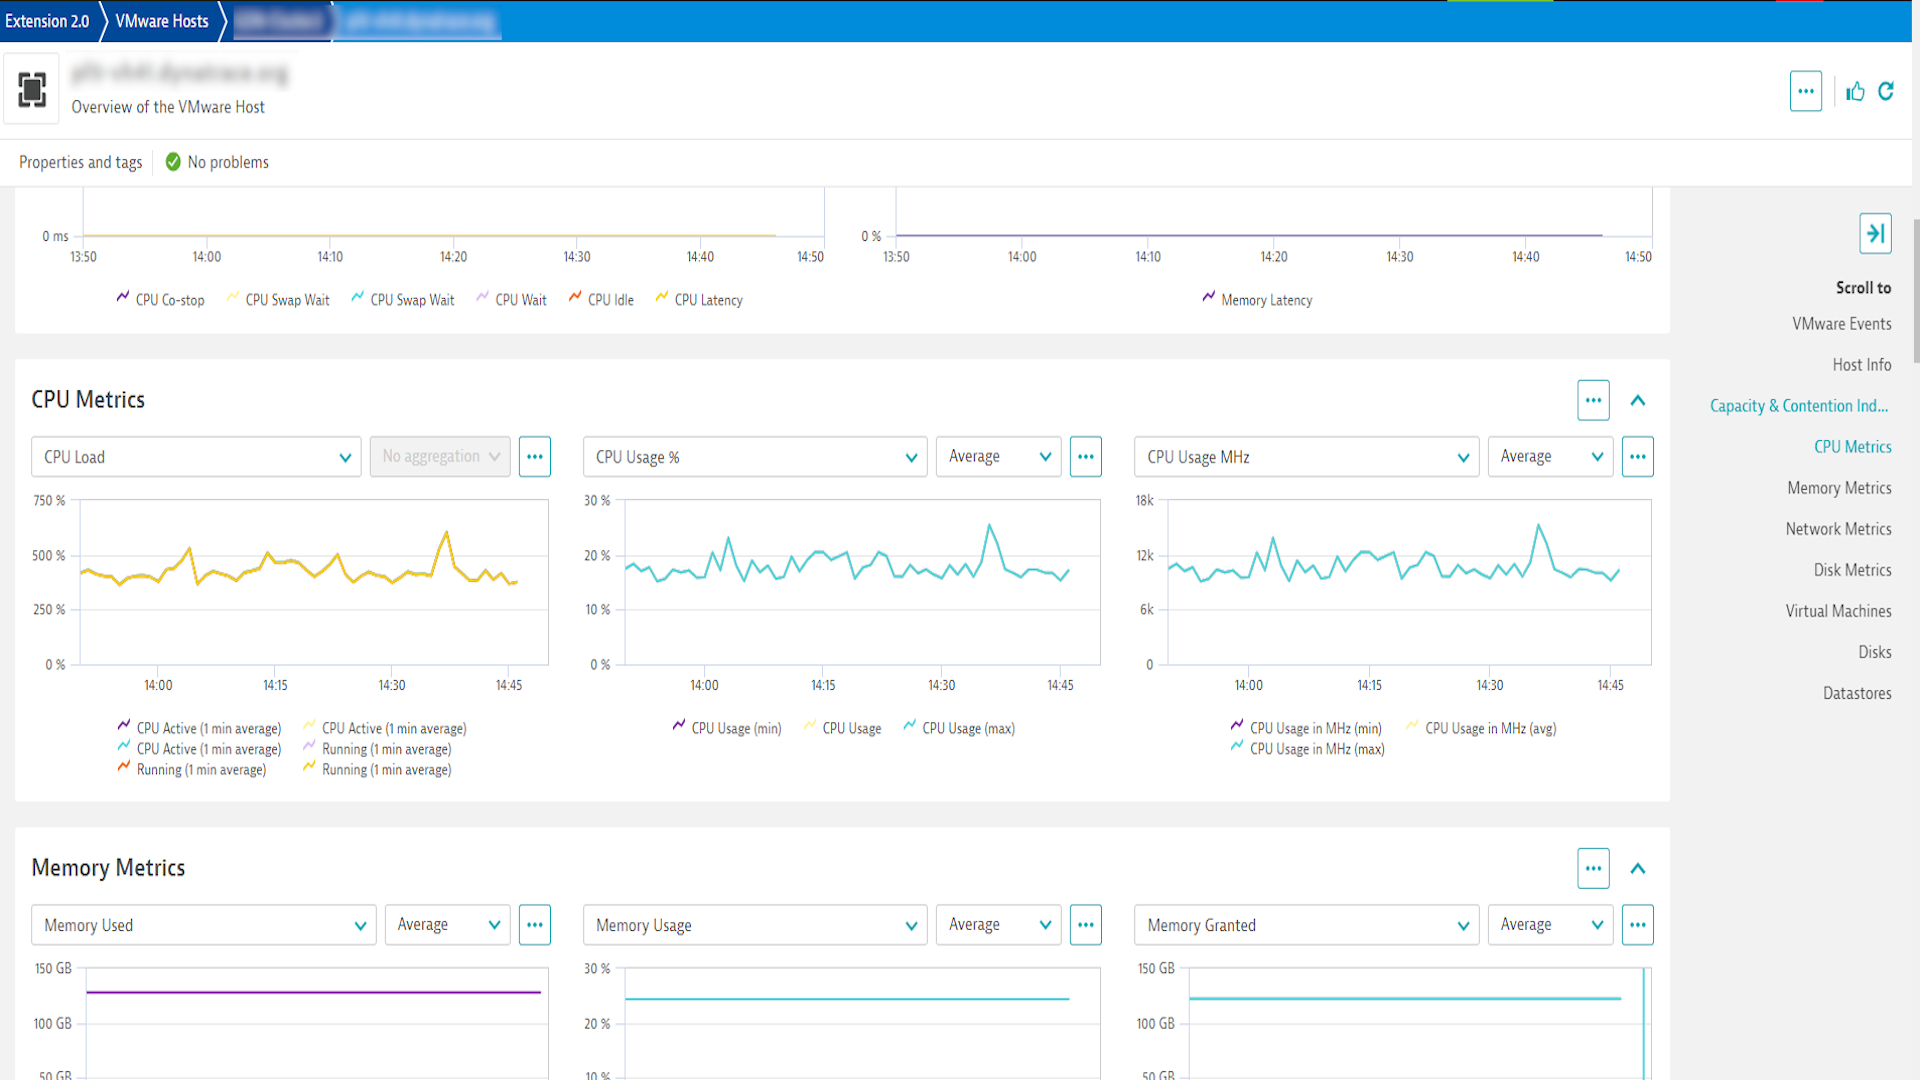
Task: Open the page-level more options menu
Action: click(1805, 91)
